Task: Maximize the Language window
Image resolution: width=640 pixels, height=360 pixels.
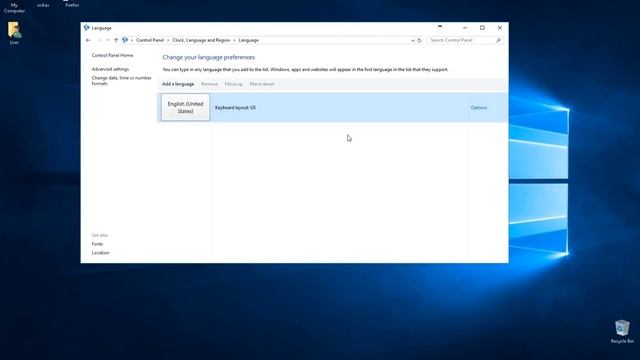Action: point(482,28)
